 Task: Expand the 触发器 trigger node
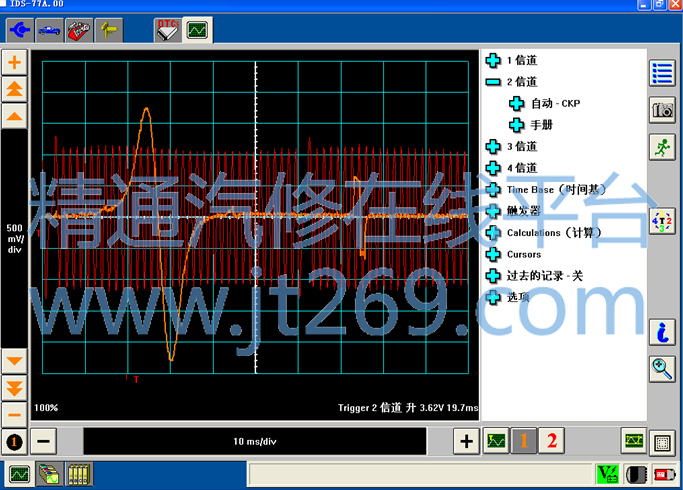click(x=493, y=211)
